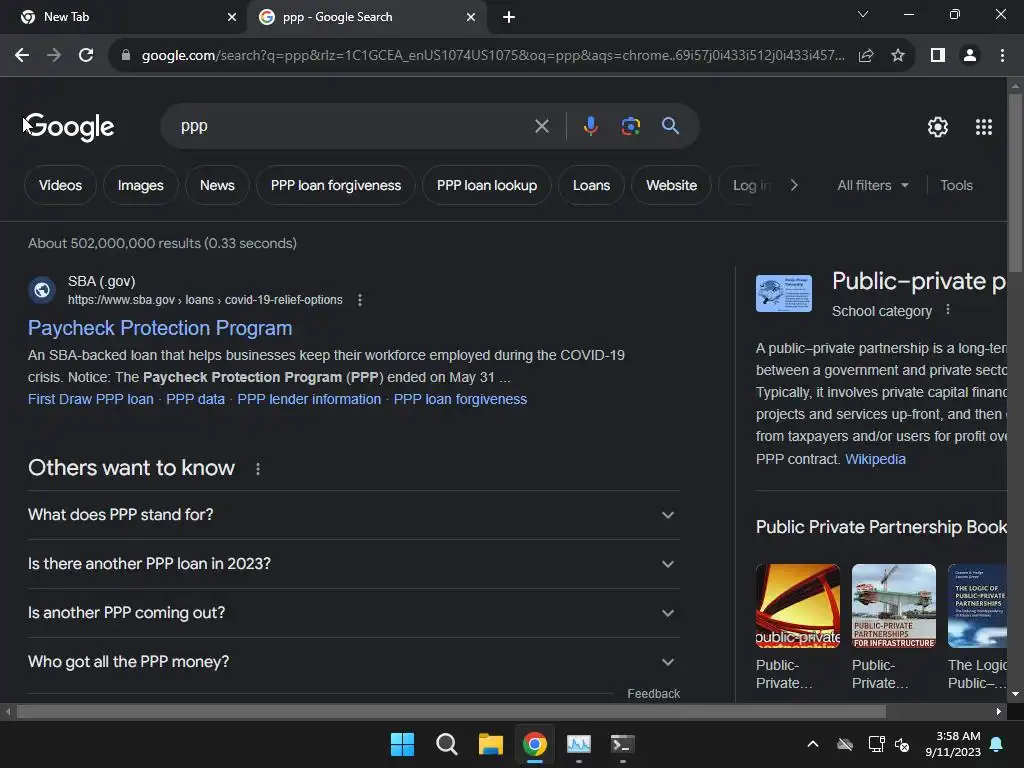This screenshot has height=768, width=1024.
Task: Open the tab search chevron in title bar
Action: tap(863, 14)
